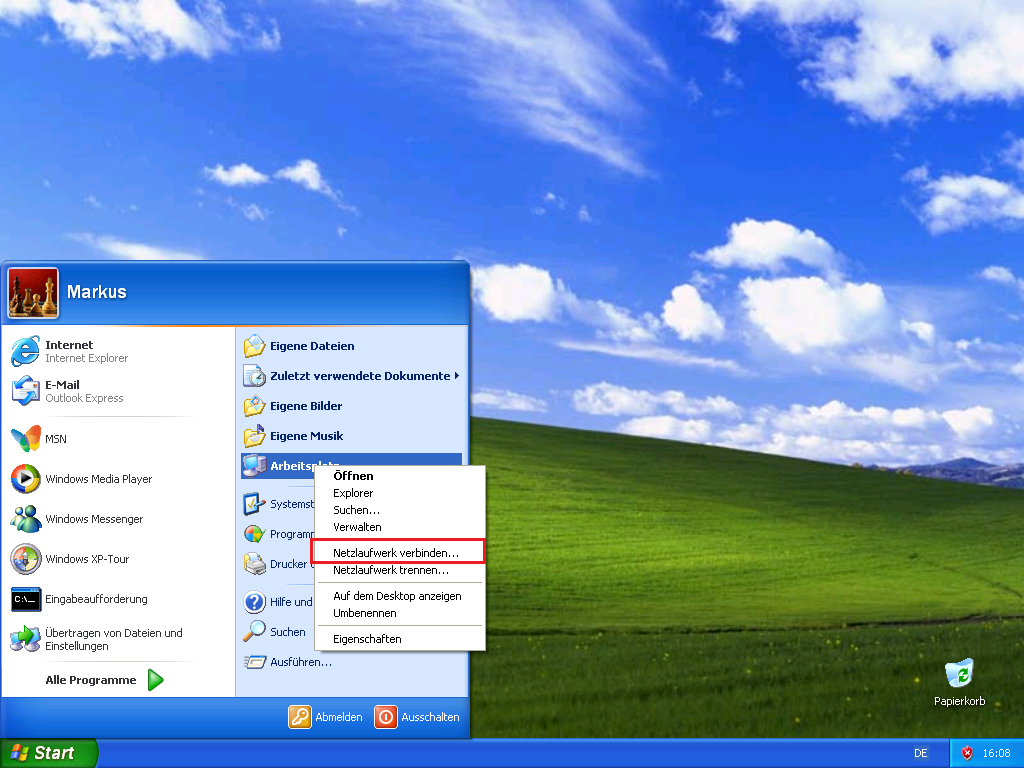Launch Outlook Express E-Mail icon
Viewport: 1024px width, 768px height.
pos(26,391)
